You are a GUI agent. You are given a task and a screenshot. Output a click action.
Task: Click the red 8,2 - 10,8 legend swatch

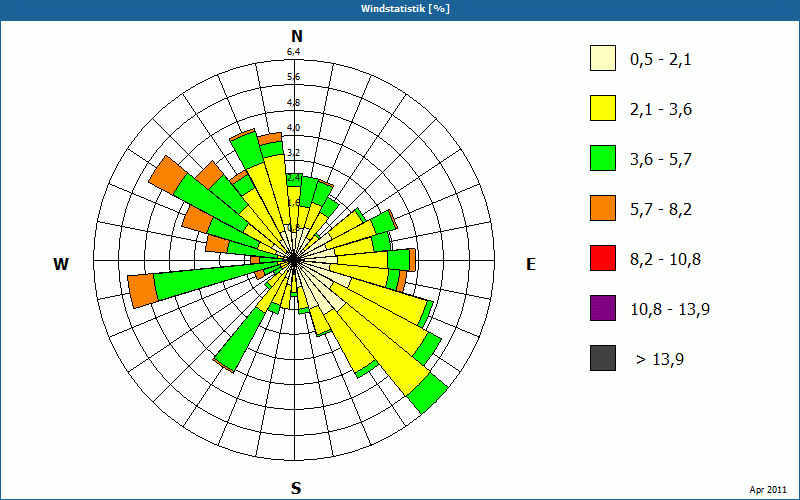point(603,258)
